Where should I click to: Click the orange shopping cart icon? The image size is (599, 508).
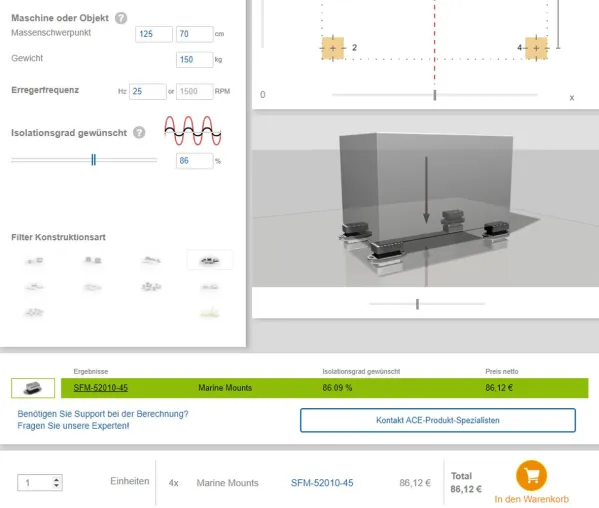point(531,476)
